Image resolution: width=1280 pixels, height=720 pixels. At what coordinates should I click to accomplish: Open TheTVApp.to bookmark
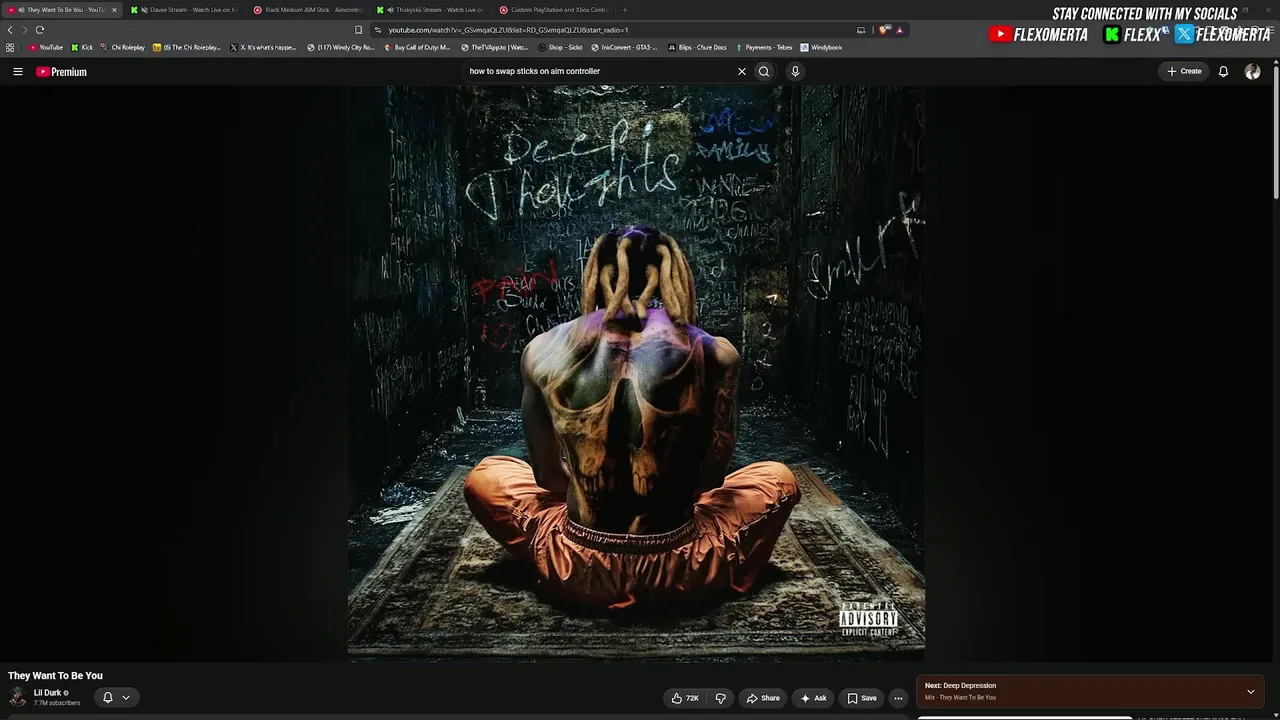494,47
